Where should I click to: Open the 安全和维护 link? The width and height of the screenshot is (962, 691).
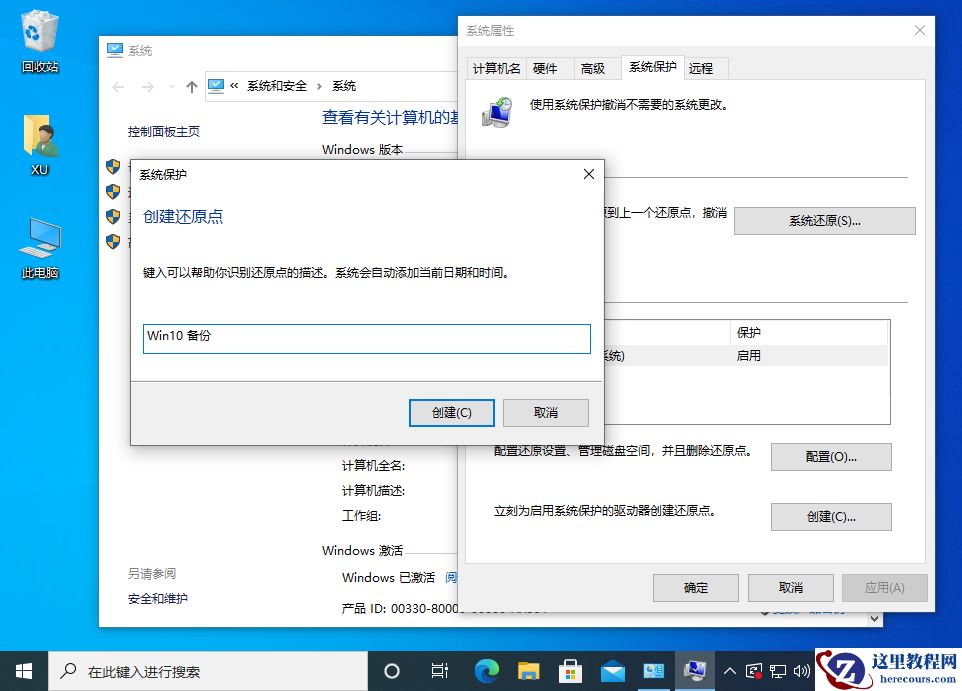pyautogui.click(x=158, y=600)
